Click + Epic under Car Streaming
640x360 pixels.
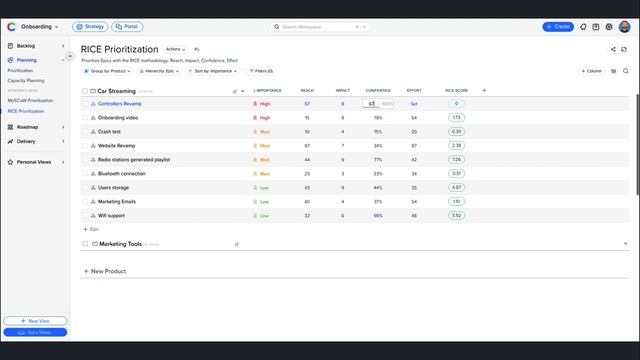click(x=91, y=229)
